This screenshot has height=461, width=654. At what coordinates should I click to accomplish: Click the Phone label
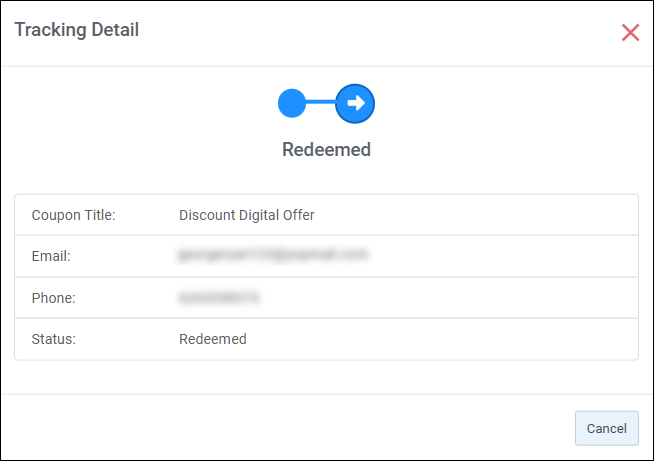pos(53,298)
